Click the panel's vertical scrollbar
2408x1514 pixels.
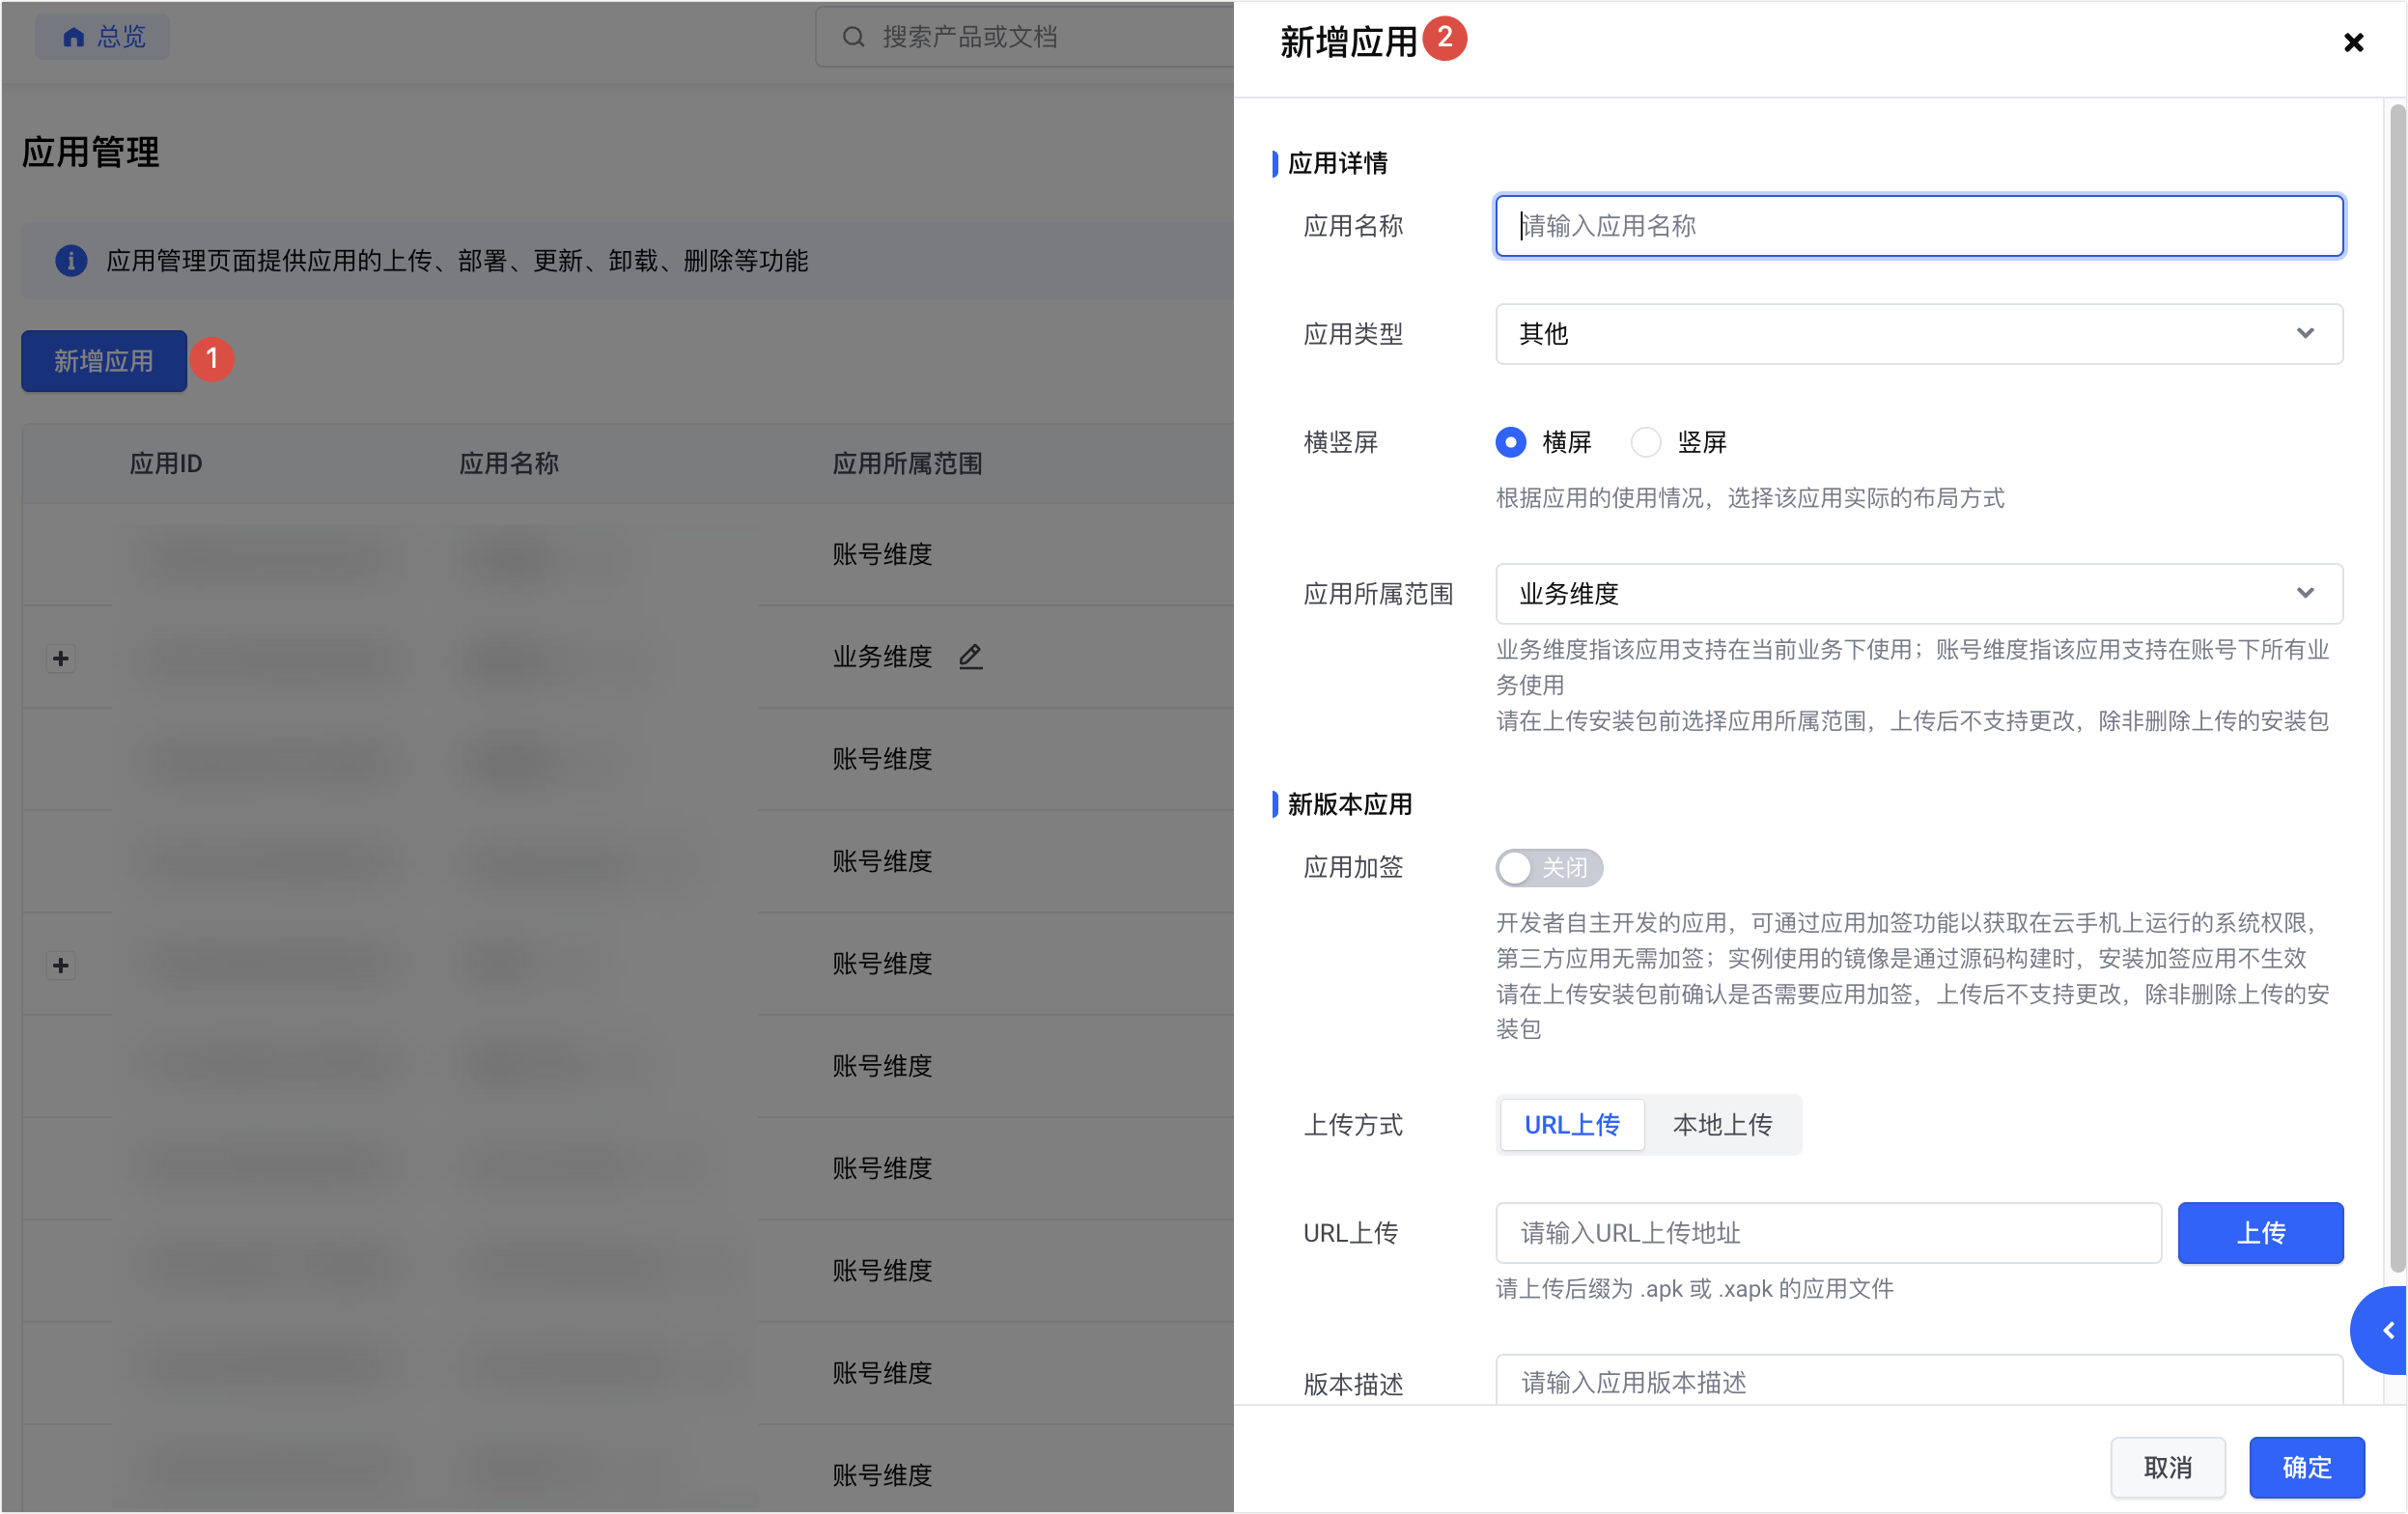click(2396, 690)
